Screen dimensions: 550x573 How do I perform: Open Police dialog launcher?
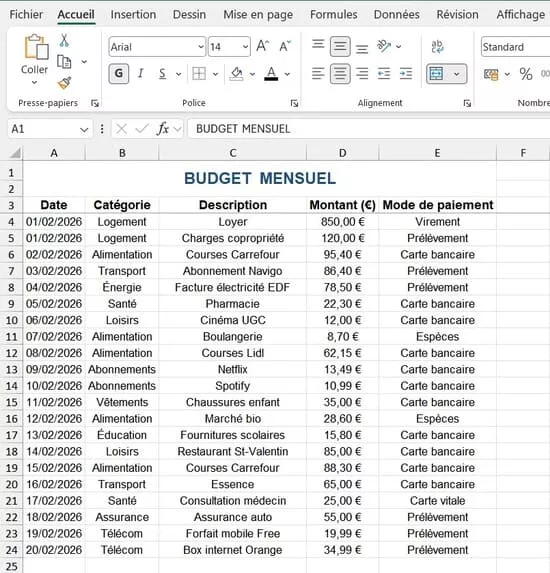coord(294,103)
